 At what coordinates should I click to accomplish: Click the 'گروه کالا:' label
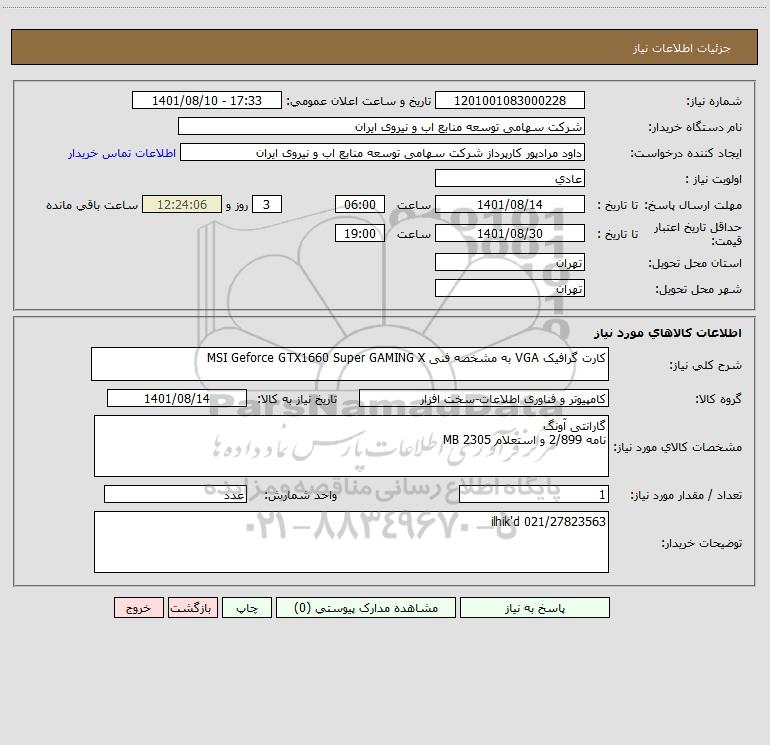(x=718, y=399)
